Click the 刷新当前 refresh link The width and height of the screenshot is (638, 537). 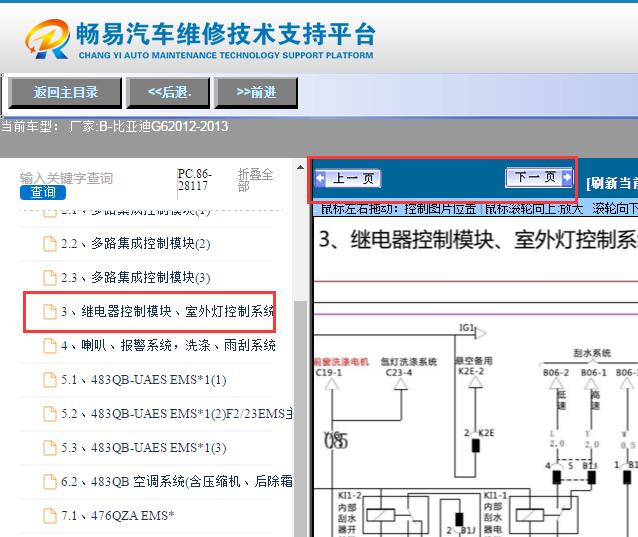pos(612,182)
